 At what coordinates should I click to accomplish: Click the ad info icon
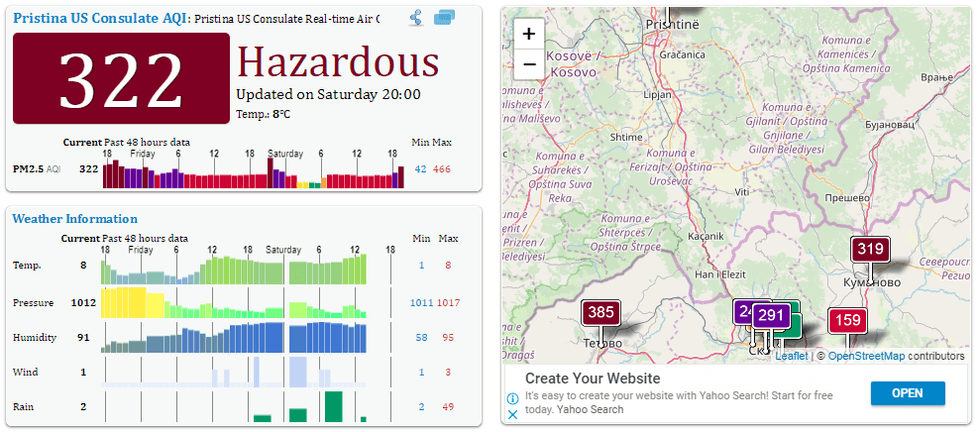pyautogui.click(x=512, y=398)
